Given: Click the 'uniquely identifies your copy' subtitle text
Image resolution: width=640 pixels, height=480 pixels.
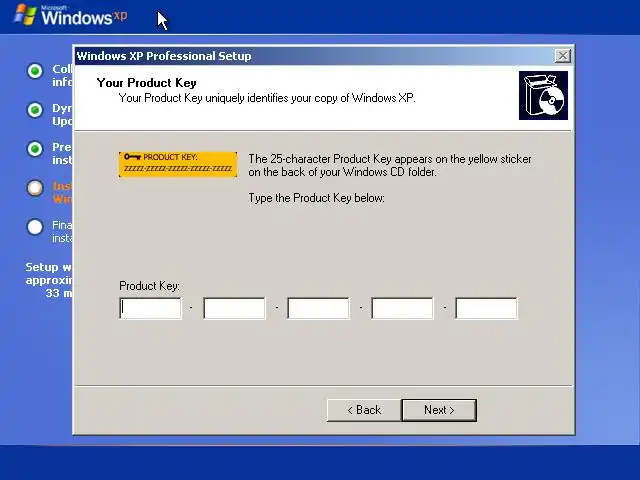Looking at the screenshot, I should pyautogui.click(x=267, y=98).
